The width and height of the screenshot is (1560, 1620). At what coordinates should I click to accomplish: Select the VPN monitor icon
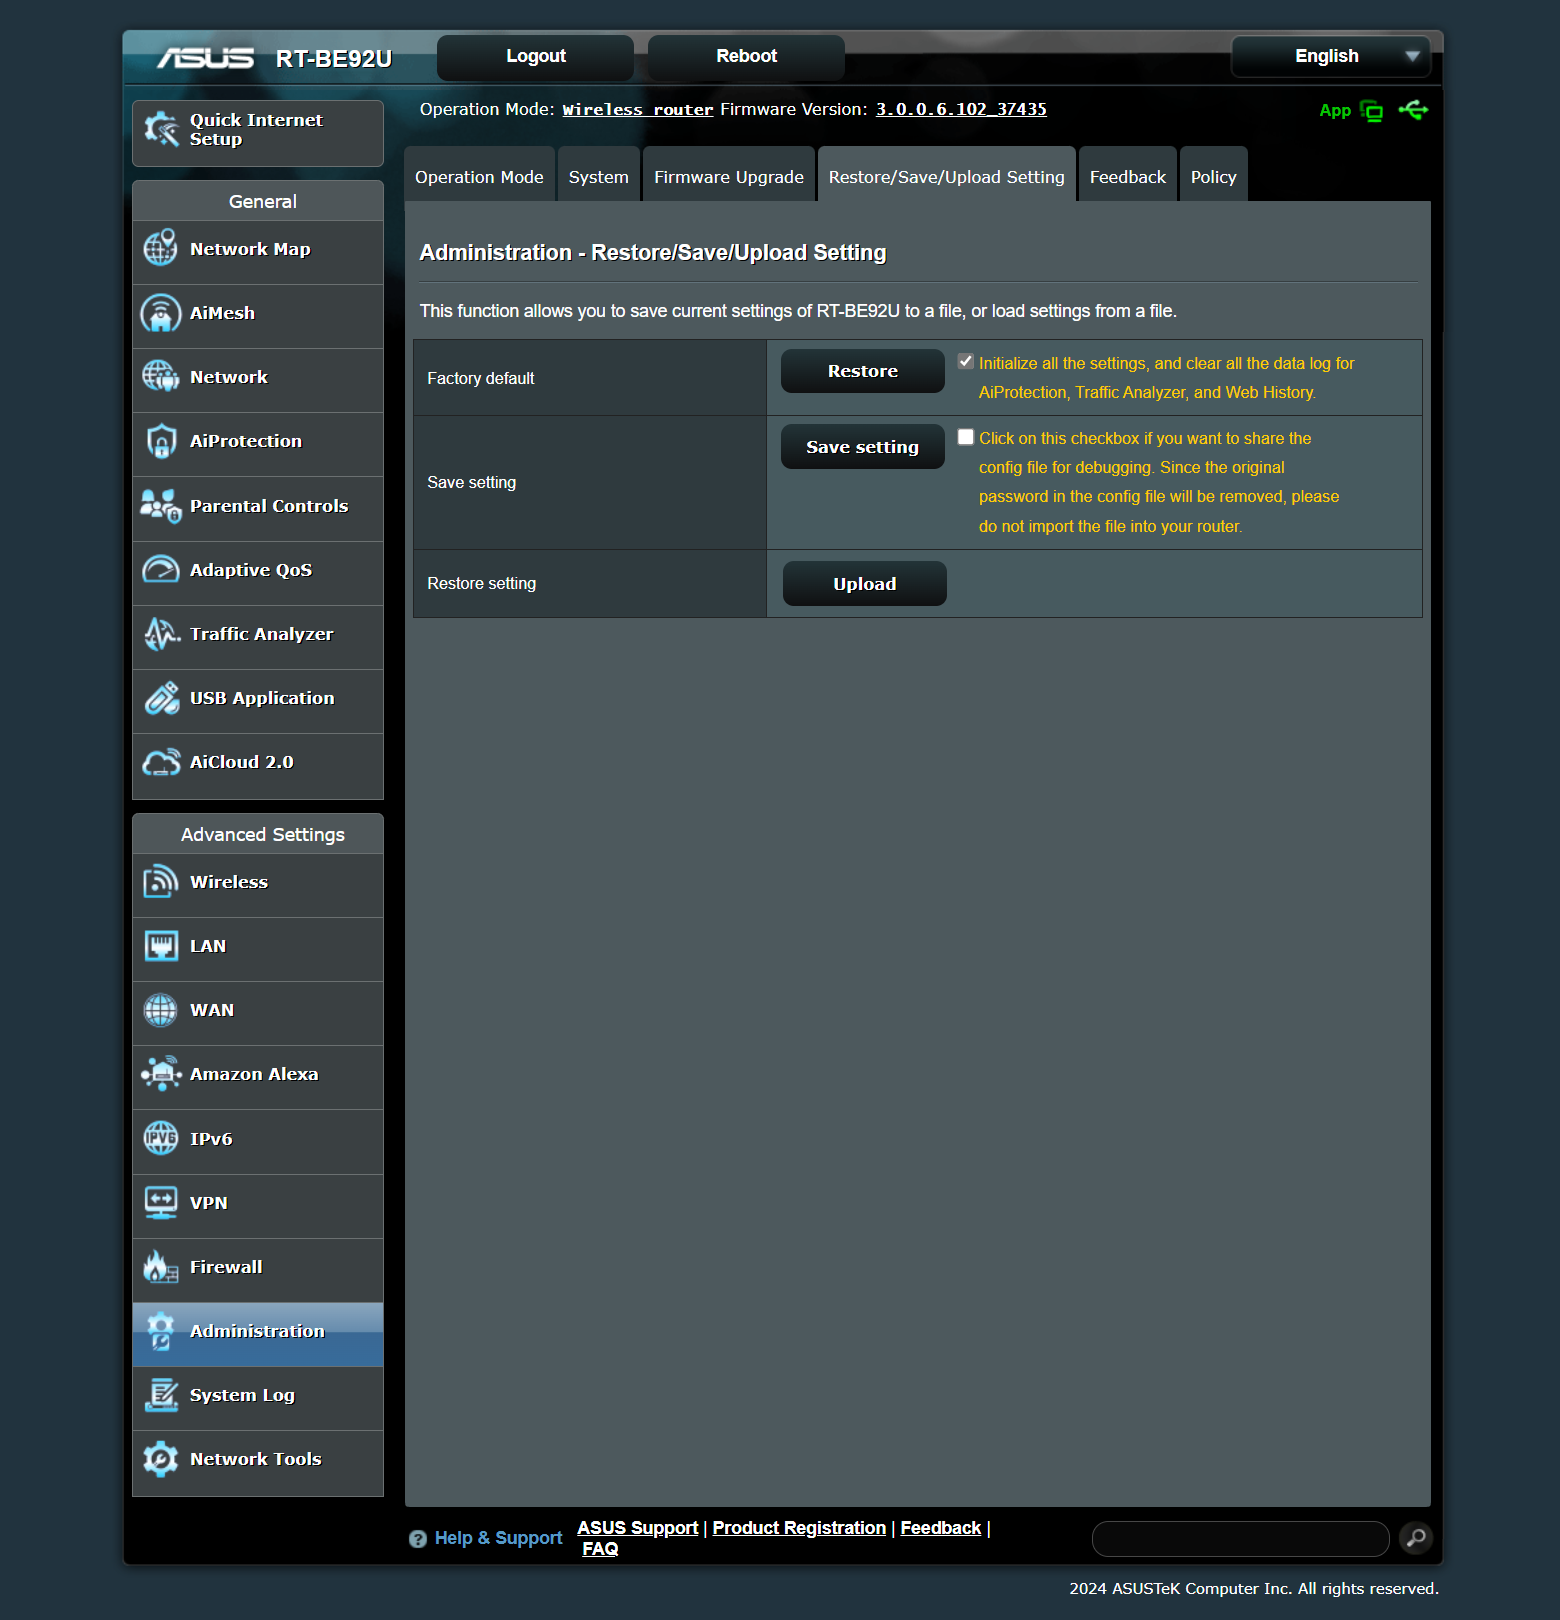pyautogui.click(x=161, y=1203)
